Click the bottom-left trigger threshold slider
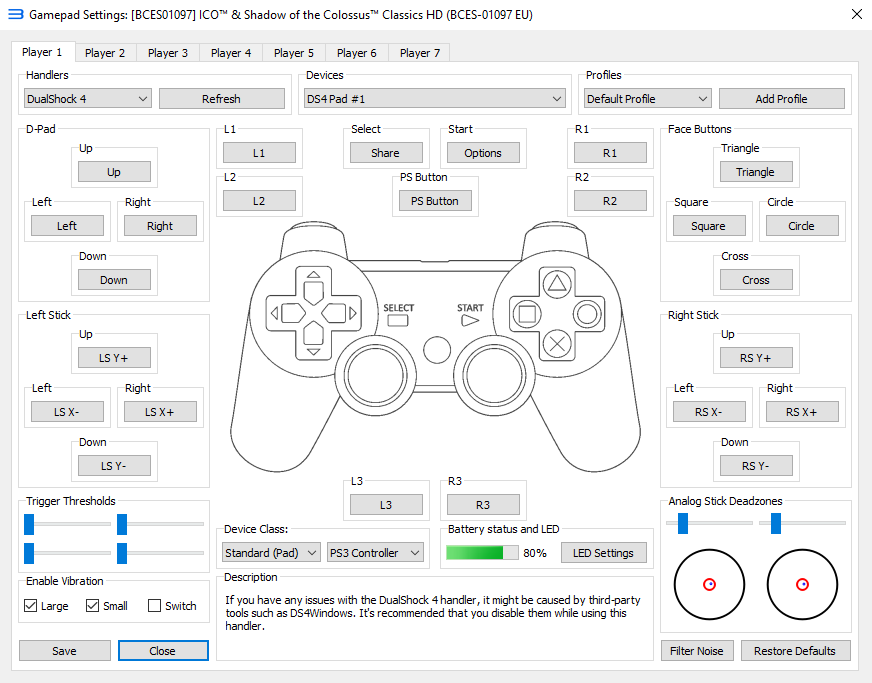The height and width of the screenshot is (683, 872). point(67,553)
